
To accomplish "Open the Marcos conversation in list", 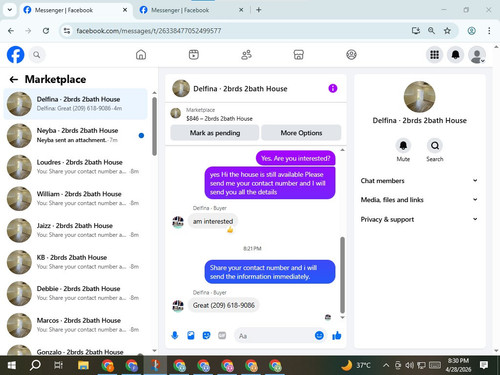I will click(x=75, y=325).
